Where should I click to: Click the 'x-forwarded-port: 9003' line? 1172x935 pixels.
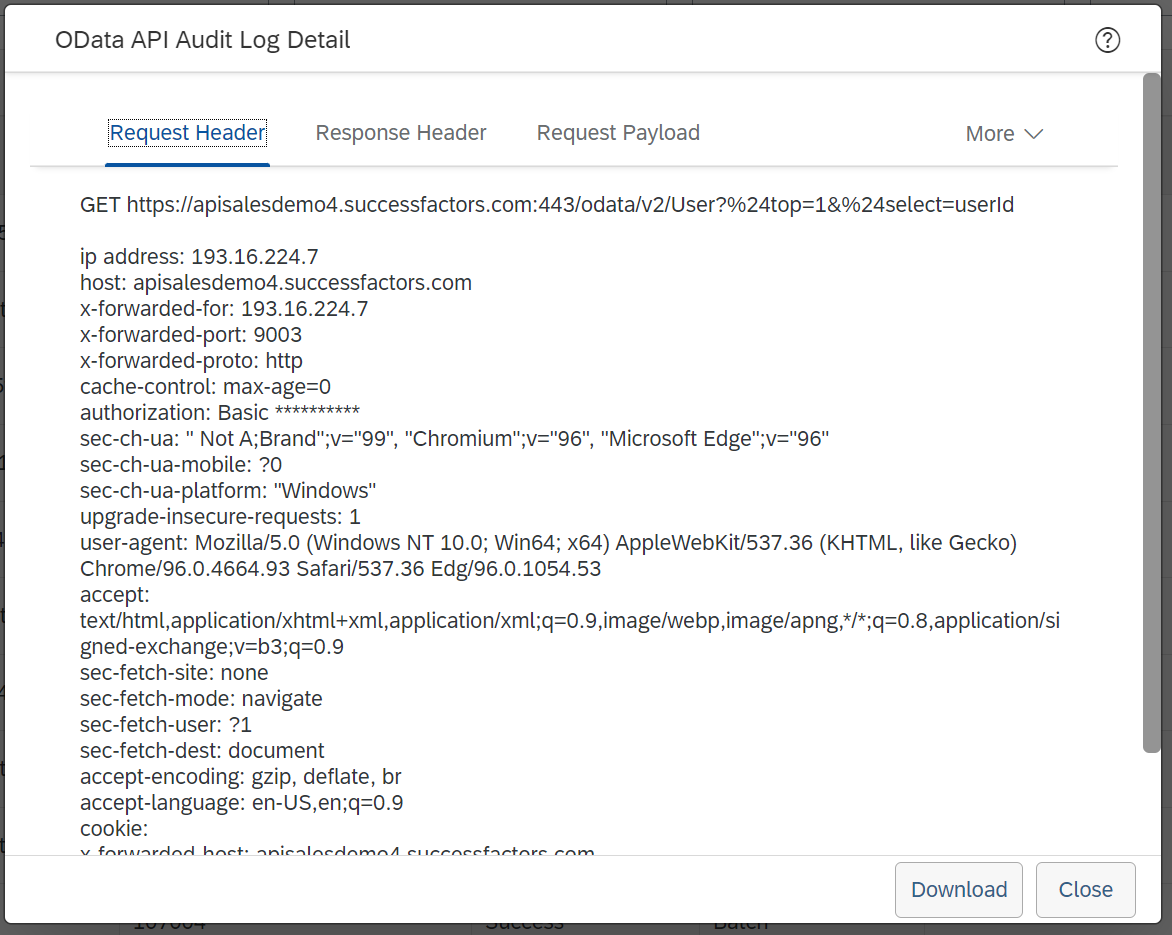point(191,335)
